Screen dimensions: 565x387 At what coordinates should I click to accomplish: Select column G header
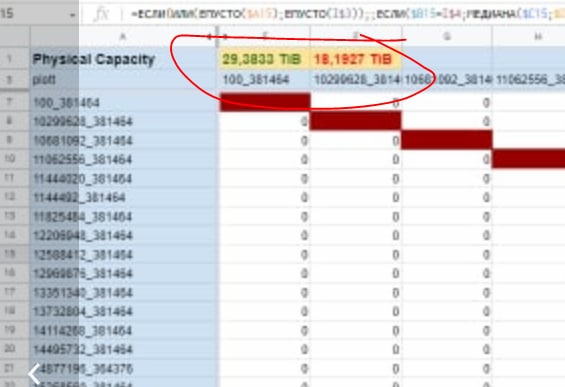tap(447, 36)
